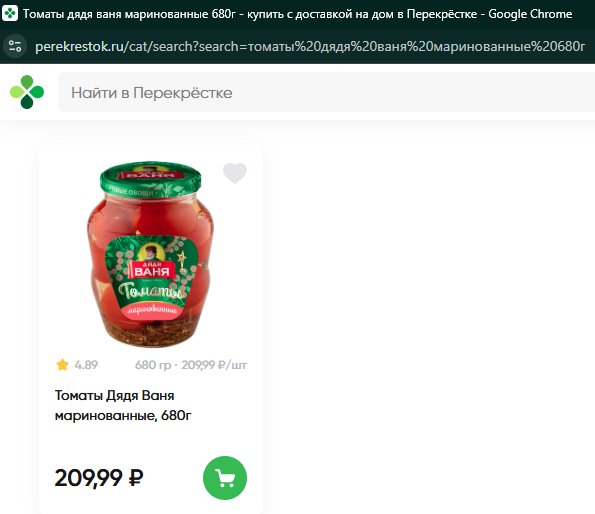Click the "680 гр · 209,99 ₽/шт" unit price text
Image resolution: width=595 pixels, height=514 pixels.
coord(191,365)
